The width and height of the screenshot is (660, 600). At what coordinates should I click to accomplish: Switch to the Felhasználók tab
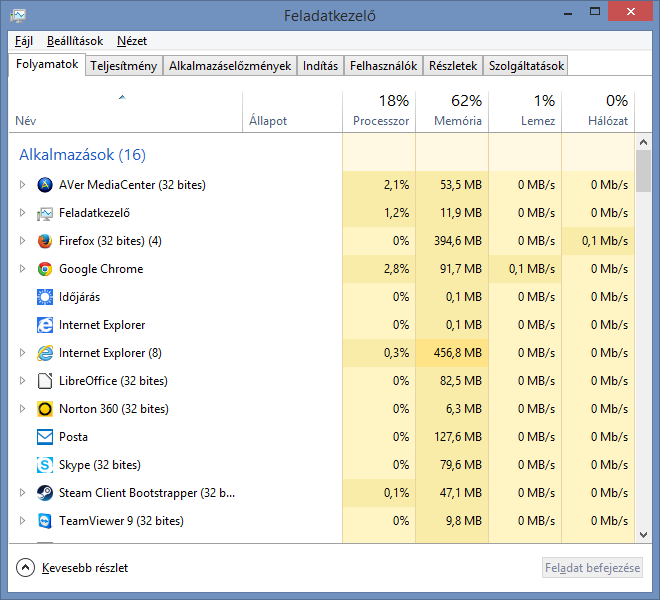pyautogui.click(x=383, y=66)
